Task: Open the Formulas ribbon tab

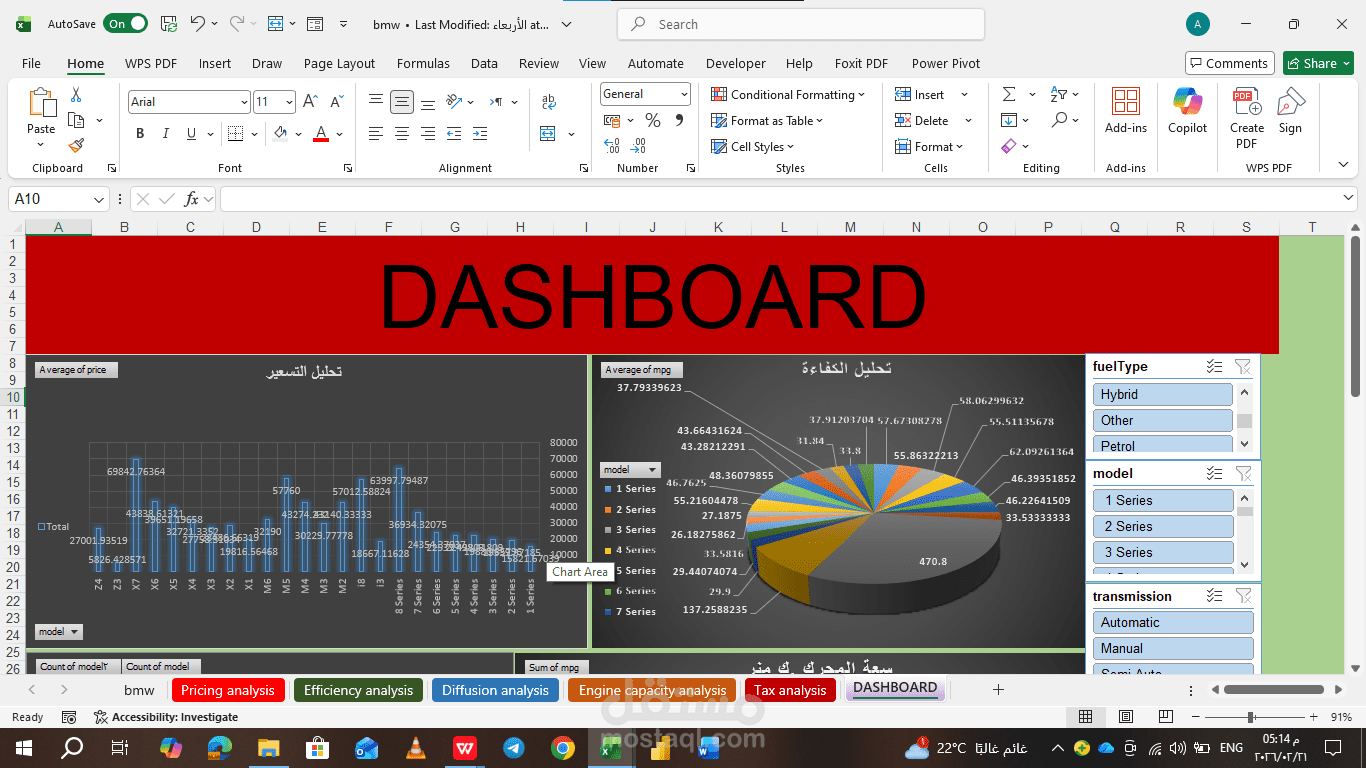Action: coord(423,63)
